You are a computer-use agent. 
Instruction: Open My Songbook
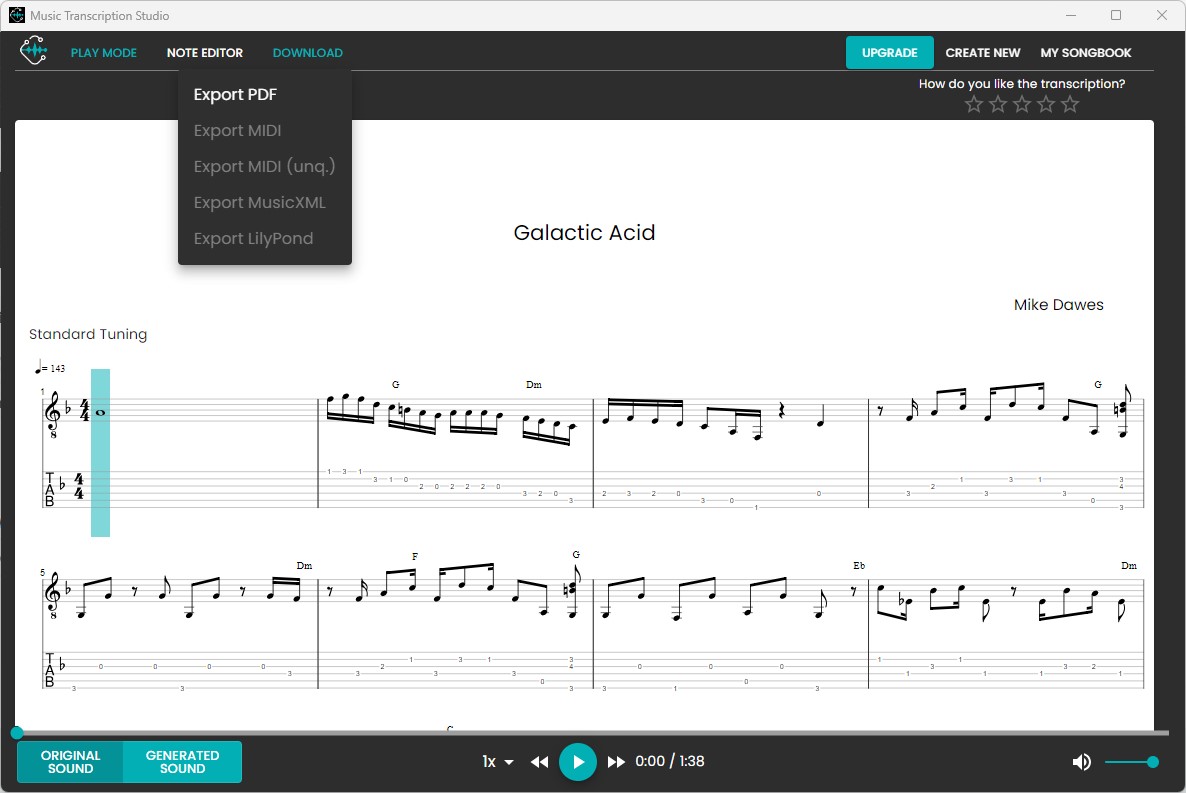coord(1086,52)
